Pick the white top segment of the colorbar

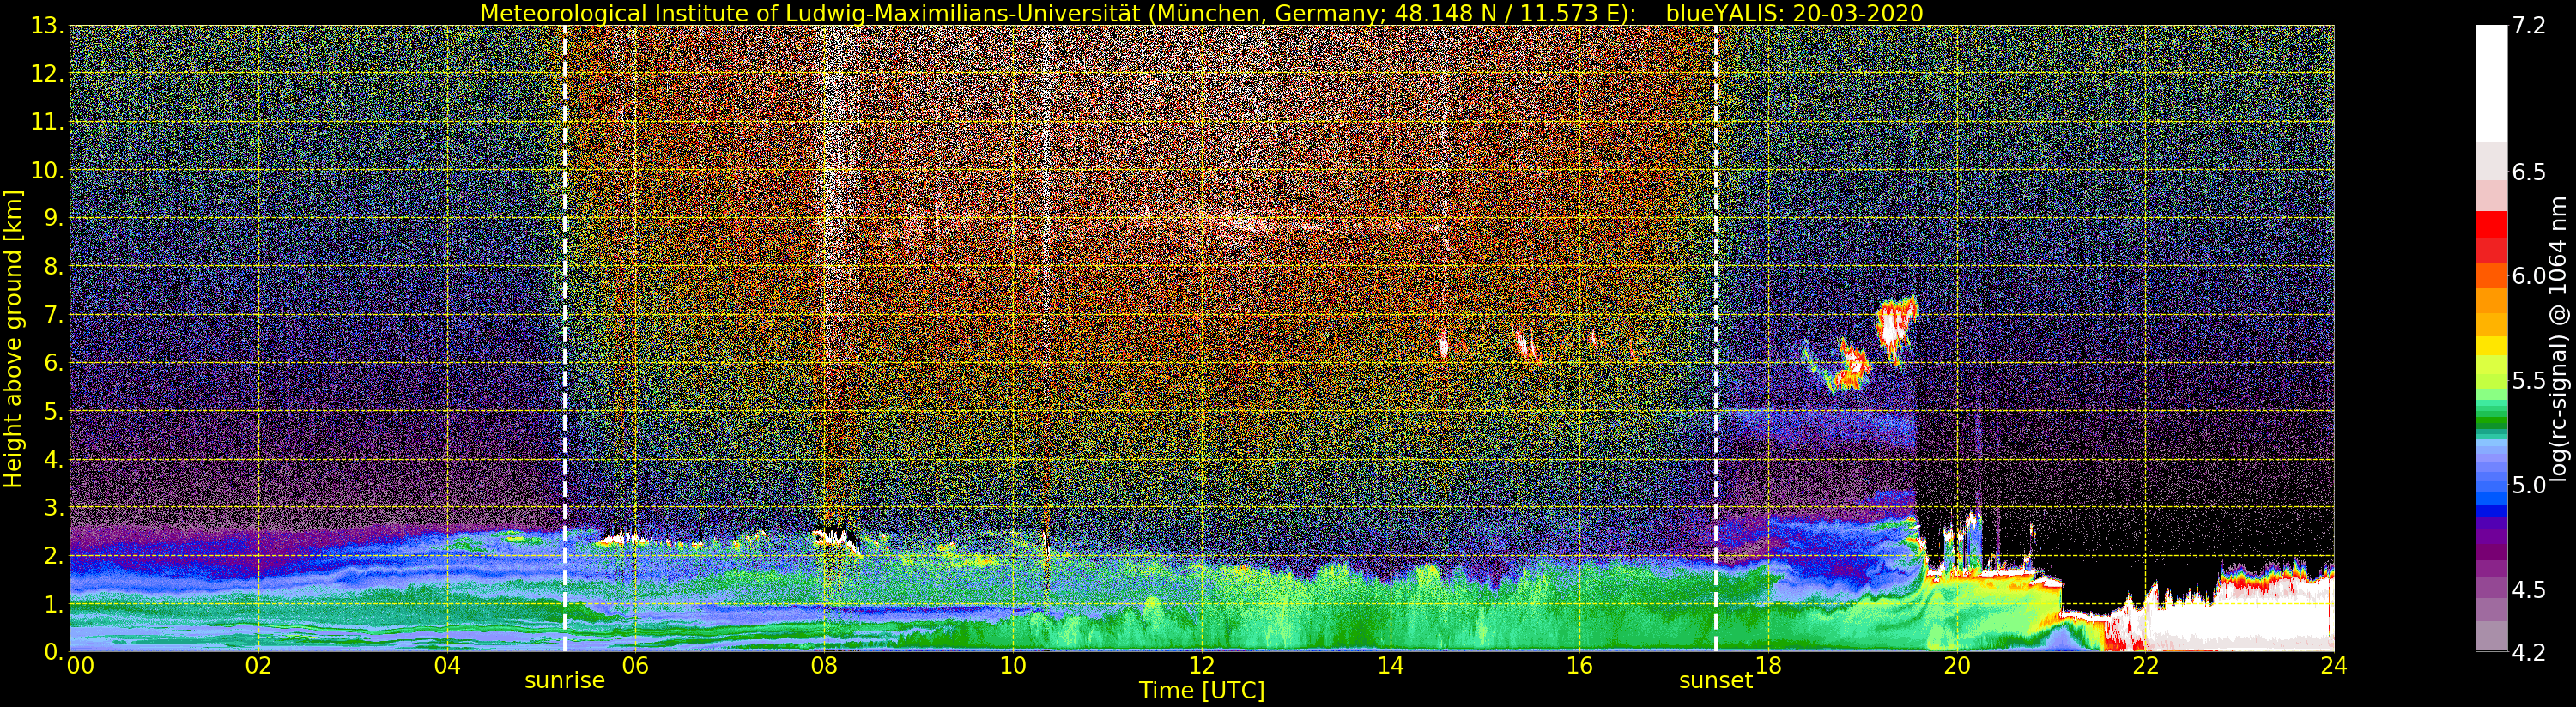[x=2491, y=84]
